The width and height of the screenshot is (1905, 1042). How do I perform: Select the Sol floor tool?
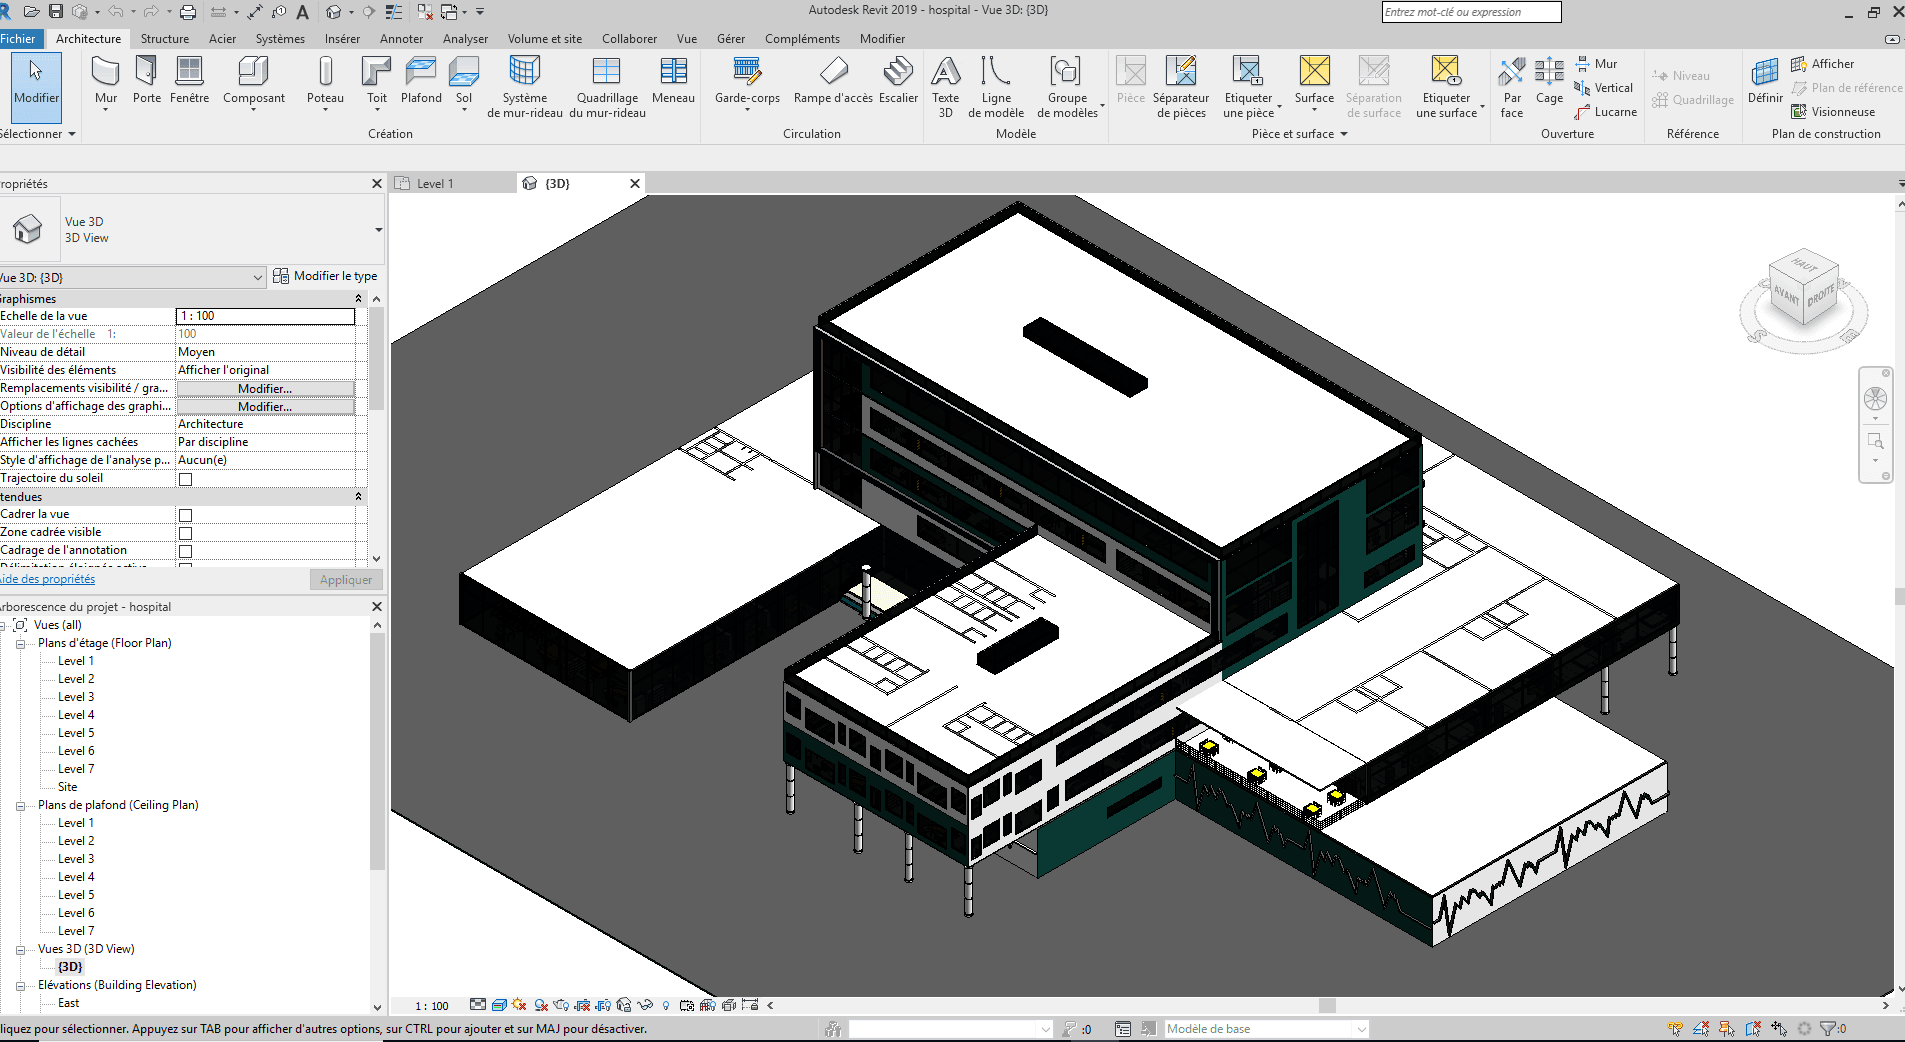(464, 82)
